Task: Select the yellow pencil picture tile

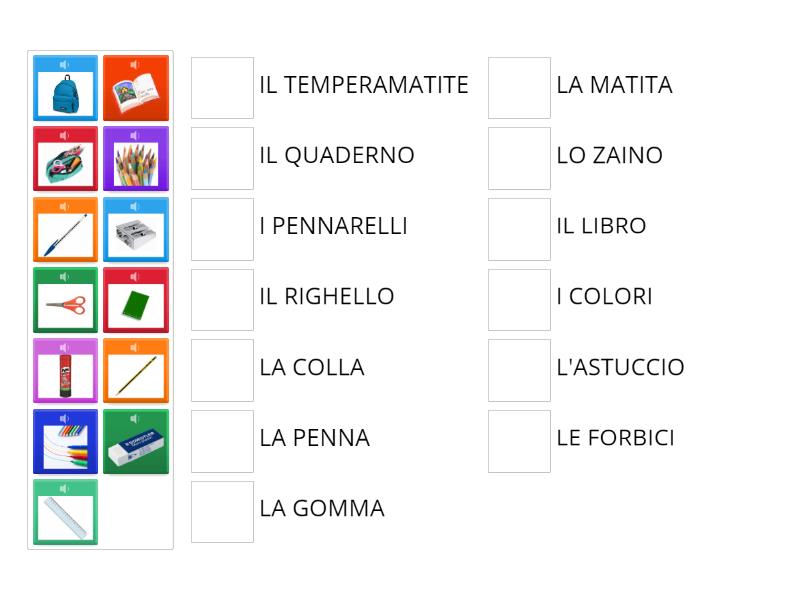Action: 136,373
